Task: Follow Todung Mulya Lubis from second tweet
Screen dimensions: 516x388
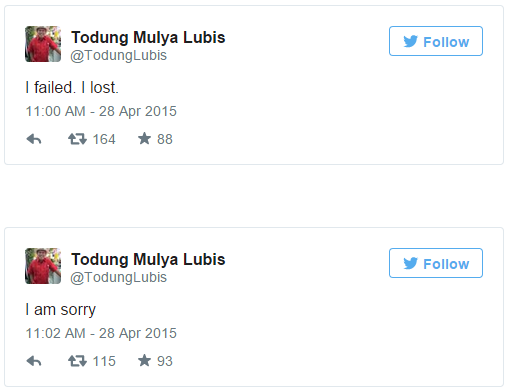Action: pos(436,263)
